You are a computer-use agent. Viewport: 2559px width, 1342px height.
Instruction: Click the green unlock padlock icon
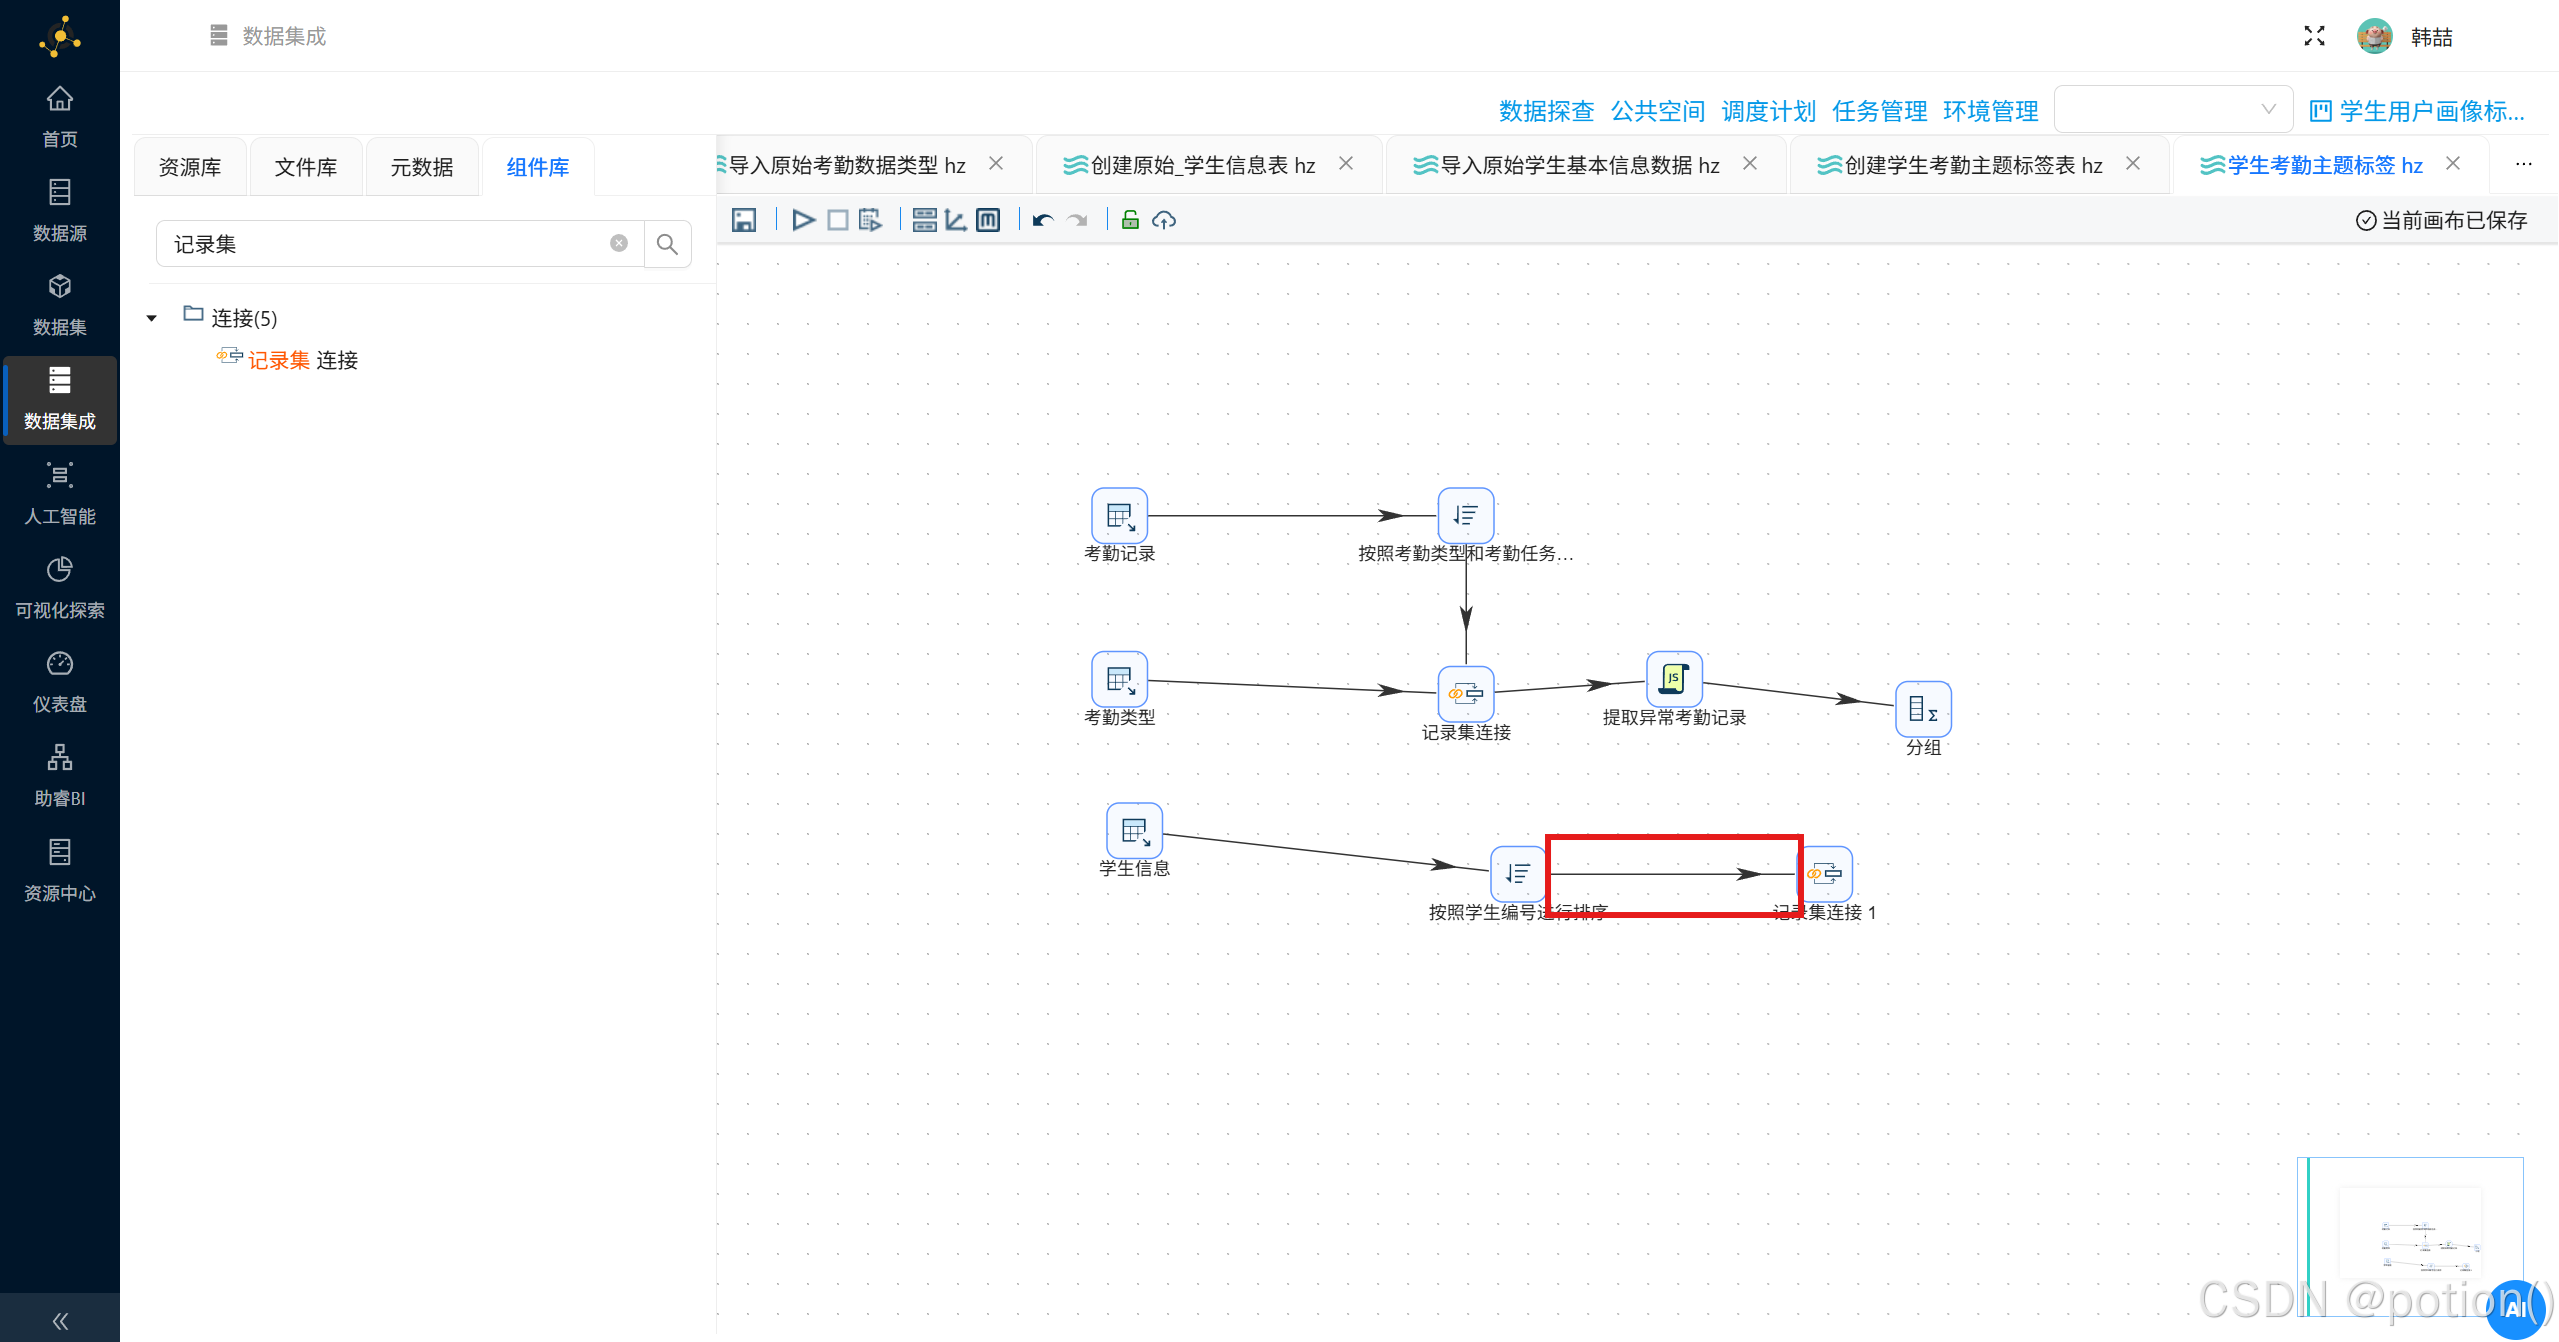pos(1130,220)
